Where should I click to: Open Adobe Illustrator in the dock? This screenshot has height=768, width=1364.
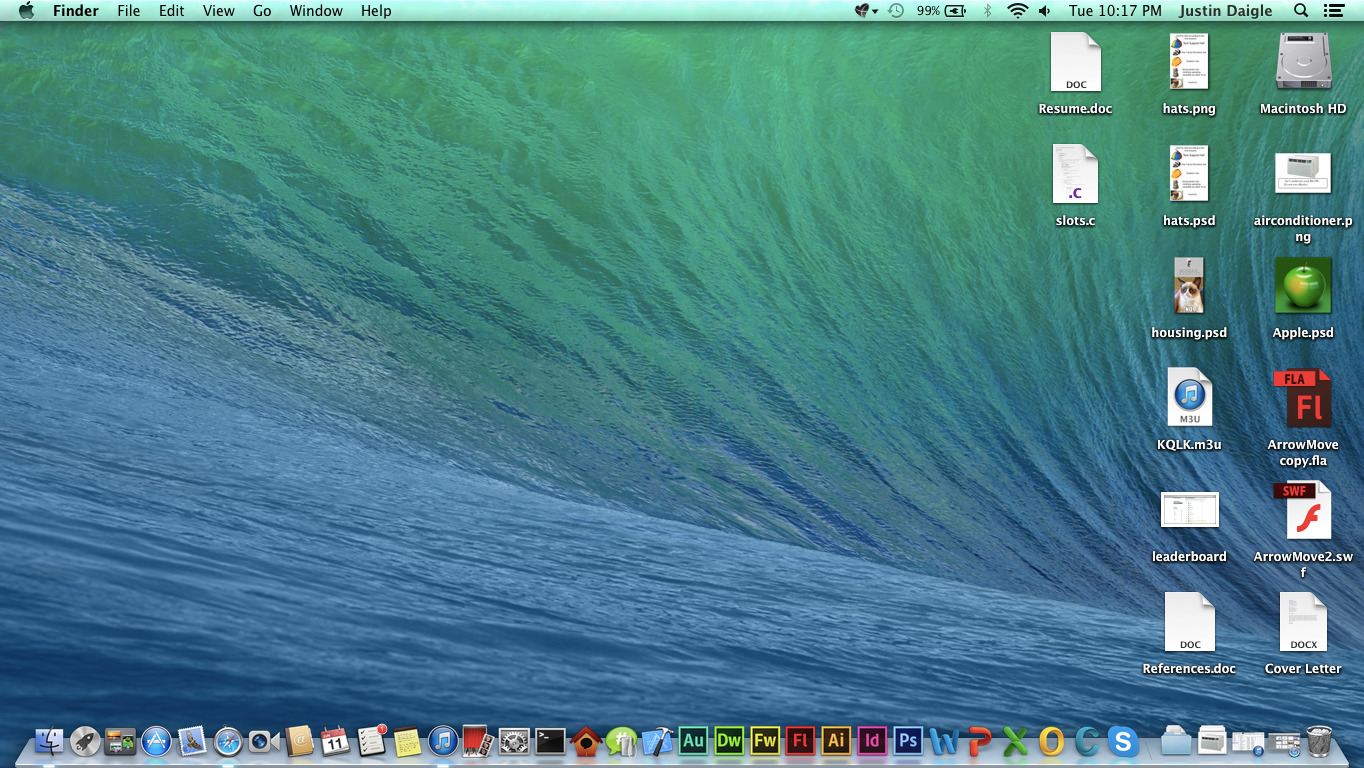836,741
